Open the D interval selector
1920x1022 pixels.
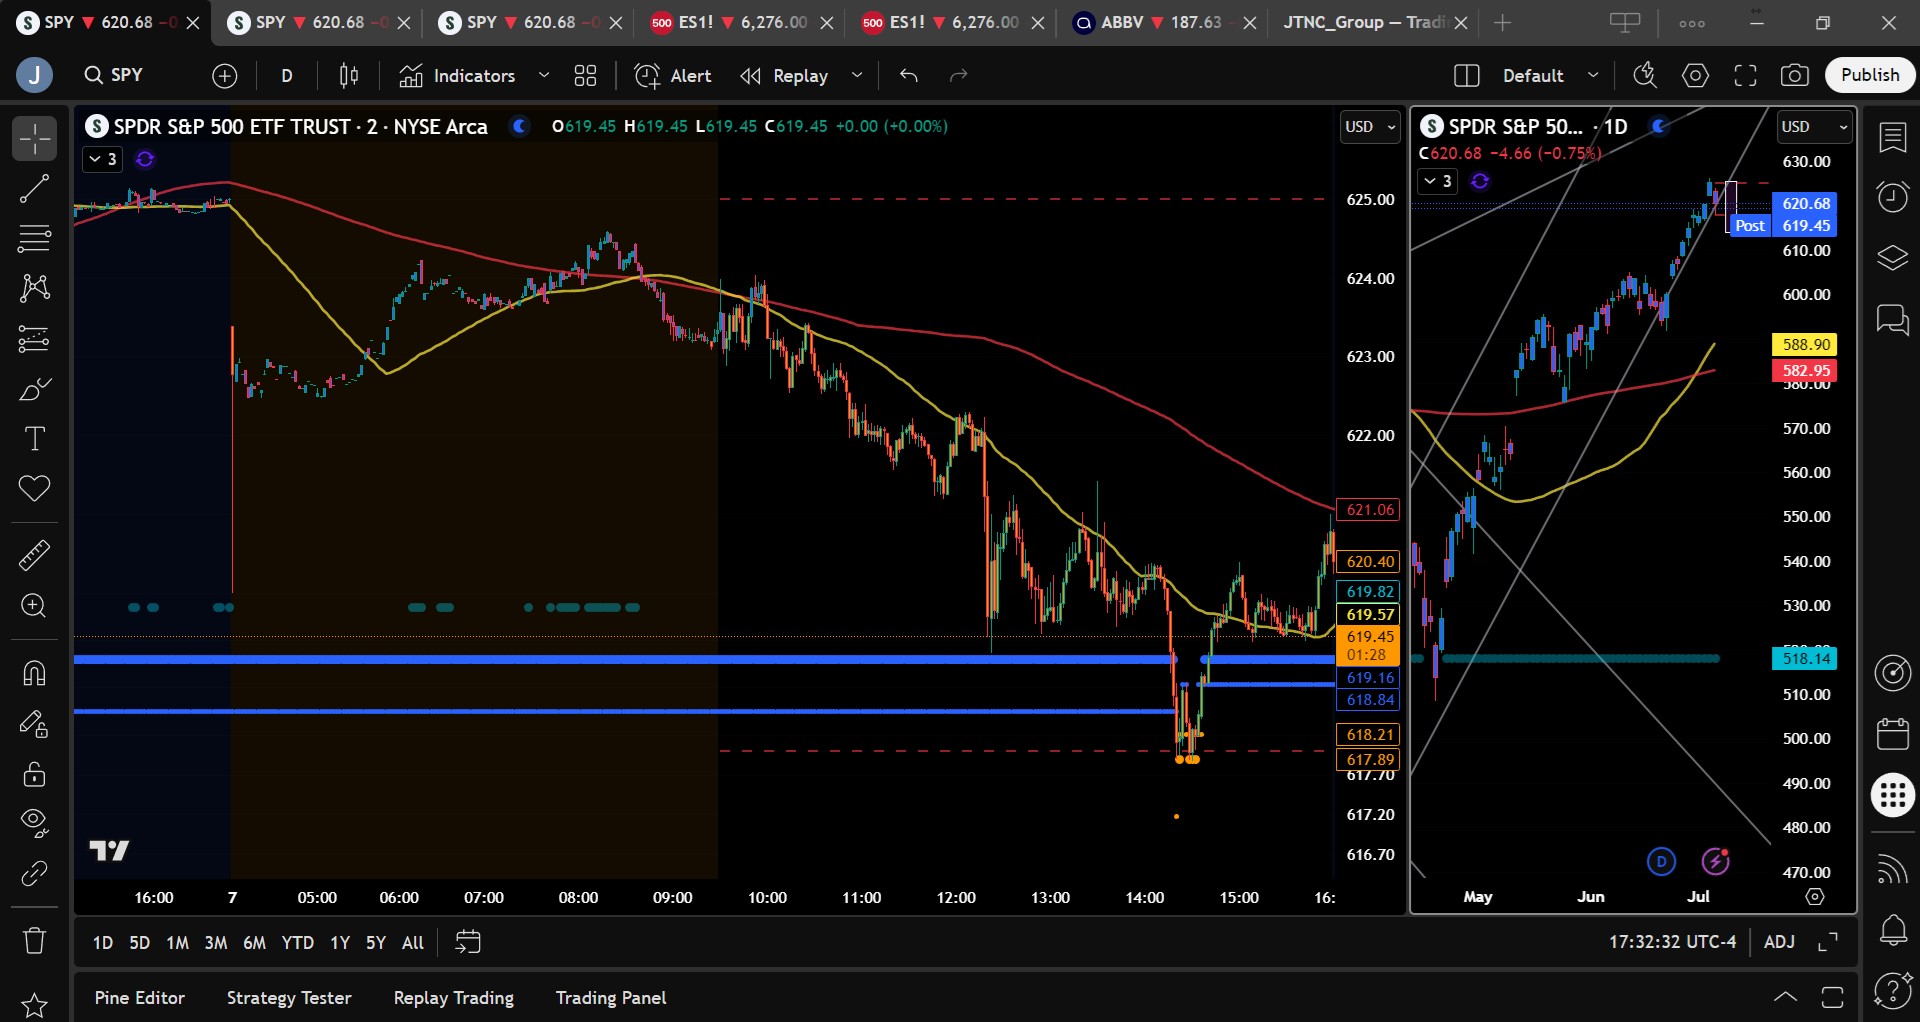(287, 75)
